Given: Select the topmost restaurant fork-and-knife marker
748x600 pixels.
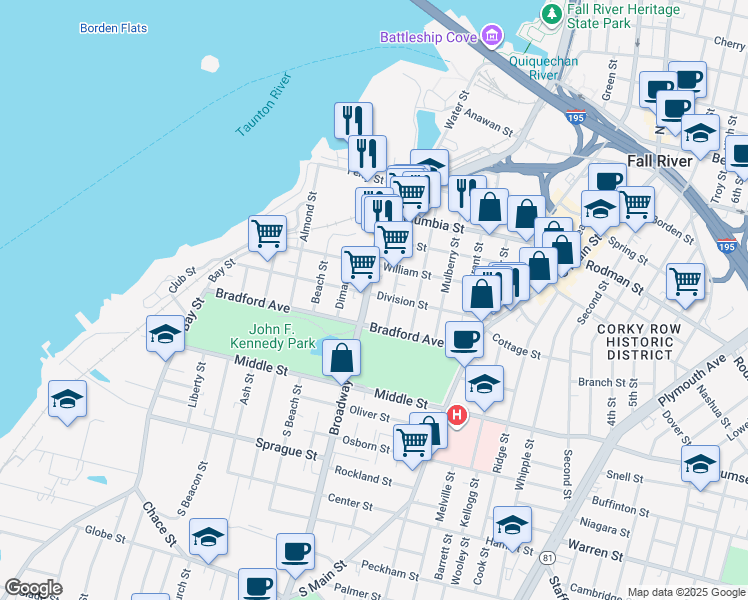Looking at the screenshot, I should click(x=352, y=120).
